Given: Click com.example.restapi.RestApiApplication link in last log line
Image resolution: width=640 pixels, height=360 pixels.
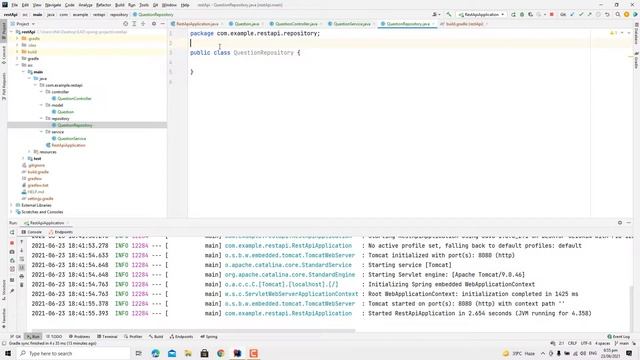Looking at the screenshot, I should (288, 313).
